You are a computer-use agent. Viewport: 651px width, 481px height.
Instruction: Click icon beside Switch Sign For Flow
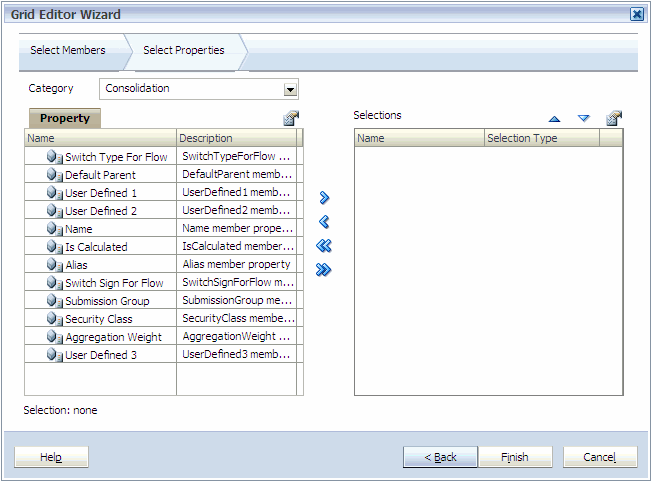tap(54, 283)
